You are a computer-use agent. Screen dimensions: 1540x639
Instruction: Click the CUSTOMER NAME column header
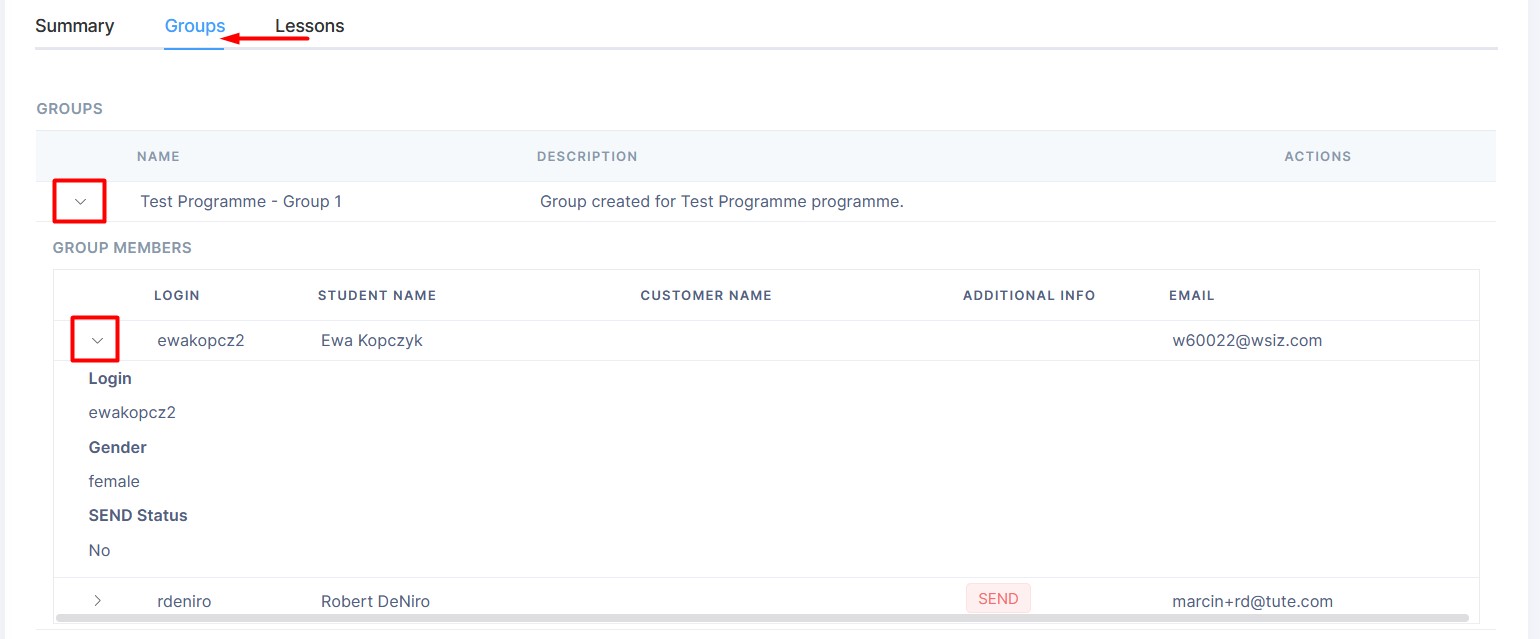[x=706, y=296]
